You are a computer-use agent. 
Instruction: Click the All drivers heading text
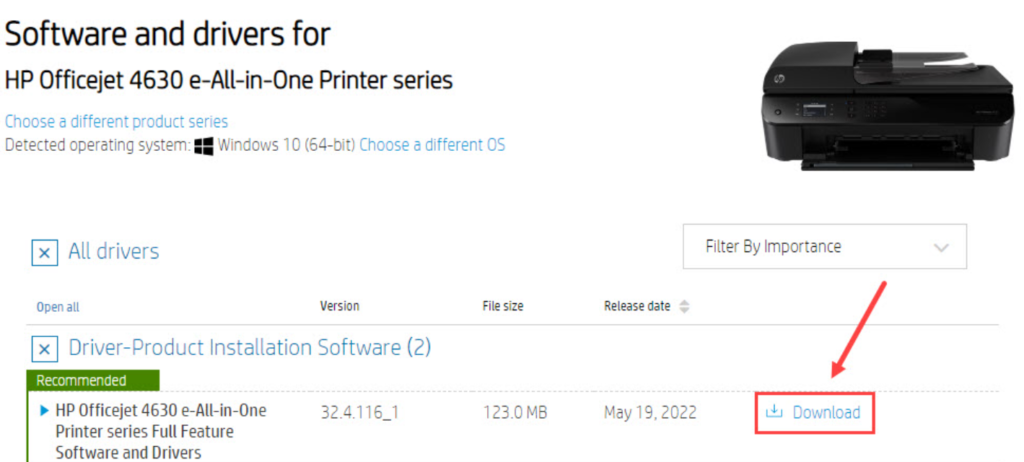(113, 252)
